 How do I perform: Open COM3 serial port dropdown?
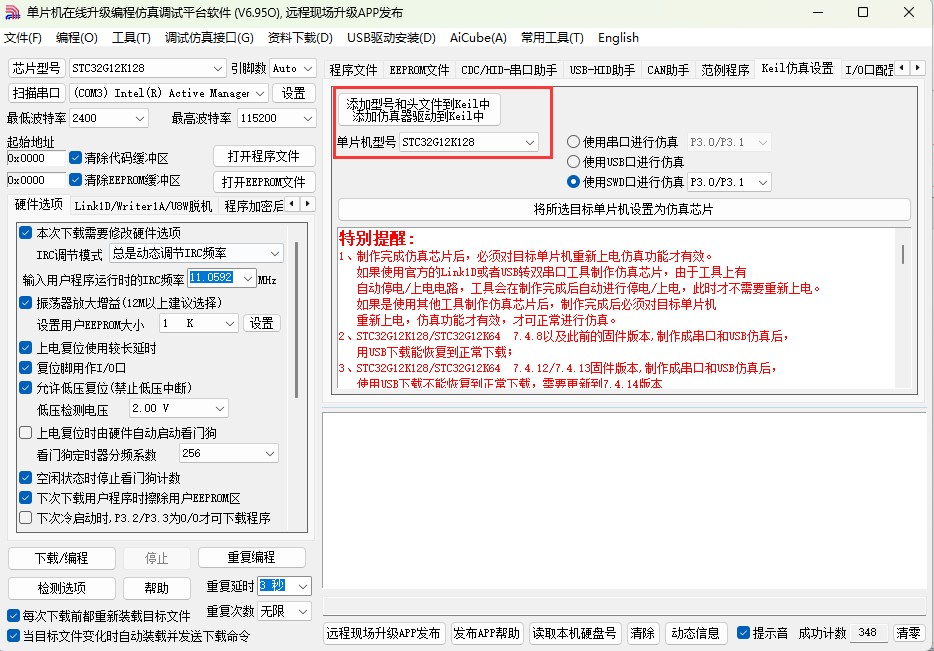(x=260, y=94)
